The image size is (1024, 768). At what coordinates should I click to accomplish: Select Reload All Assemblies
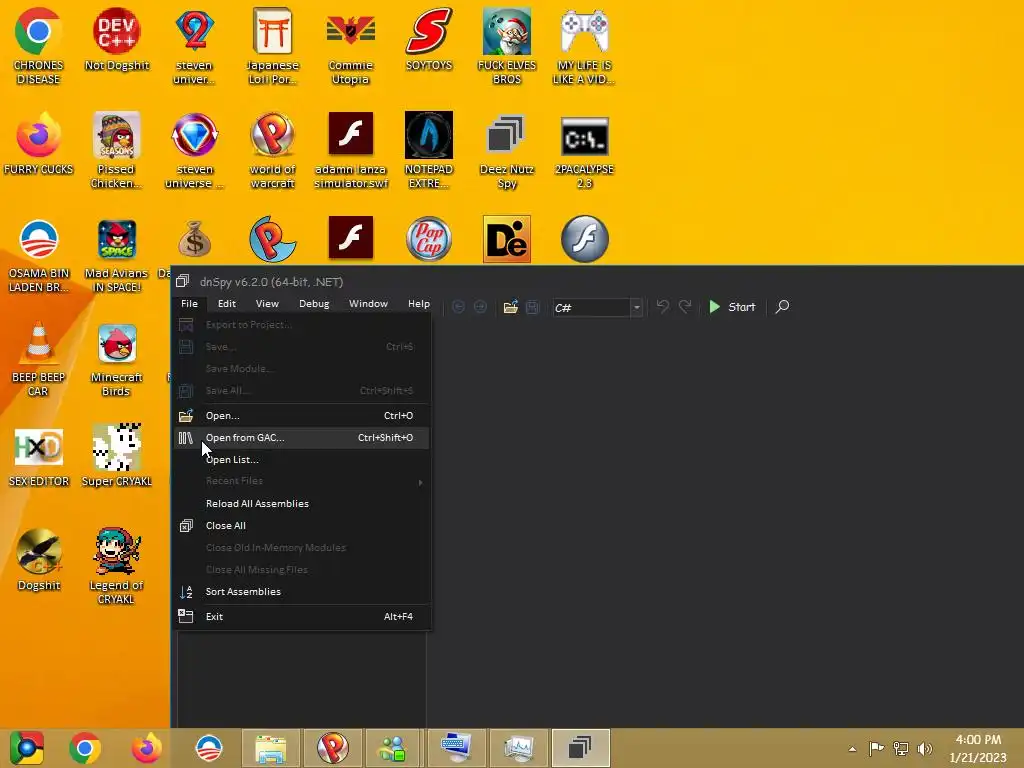pos(301,504)
